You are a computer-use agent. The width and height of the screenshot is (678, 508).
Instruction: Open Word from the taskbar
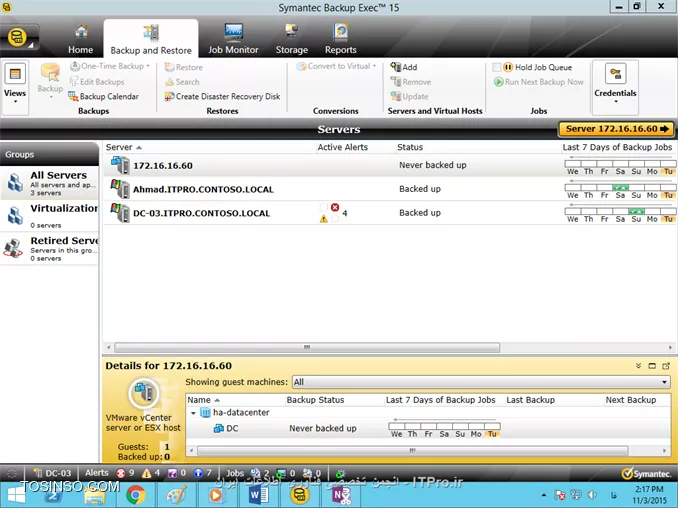tap(258, 495)
